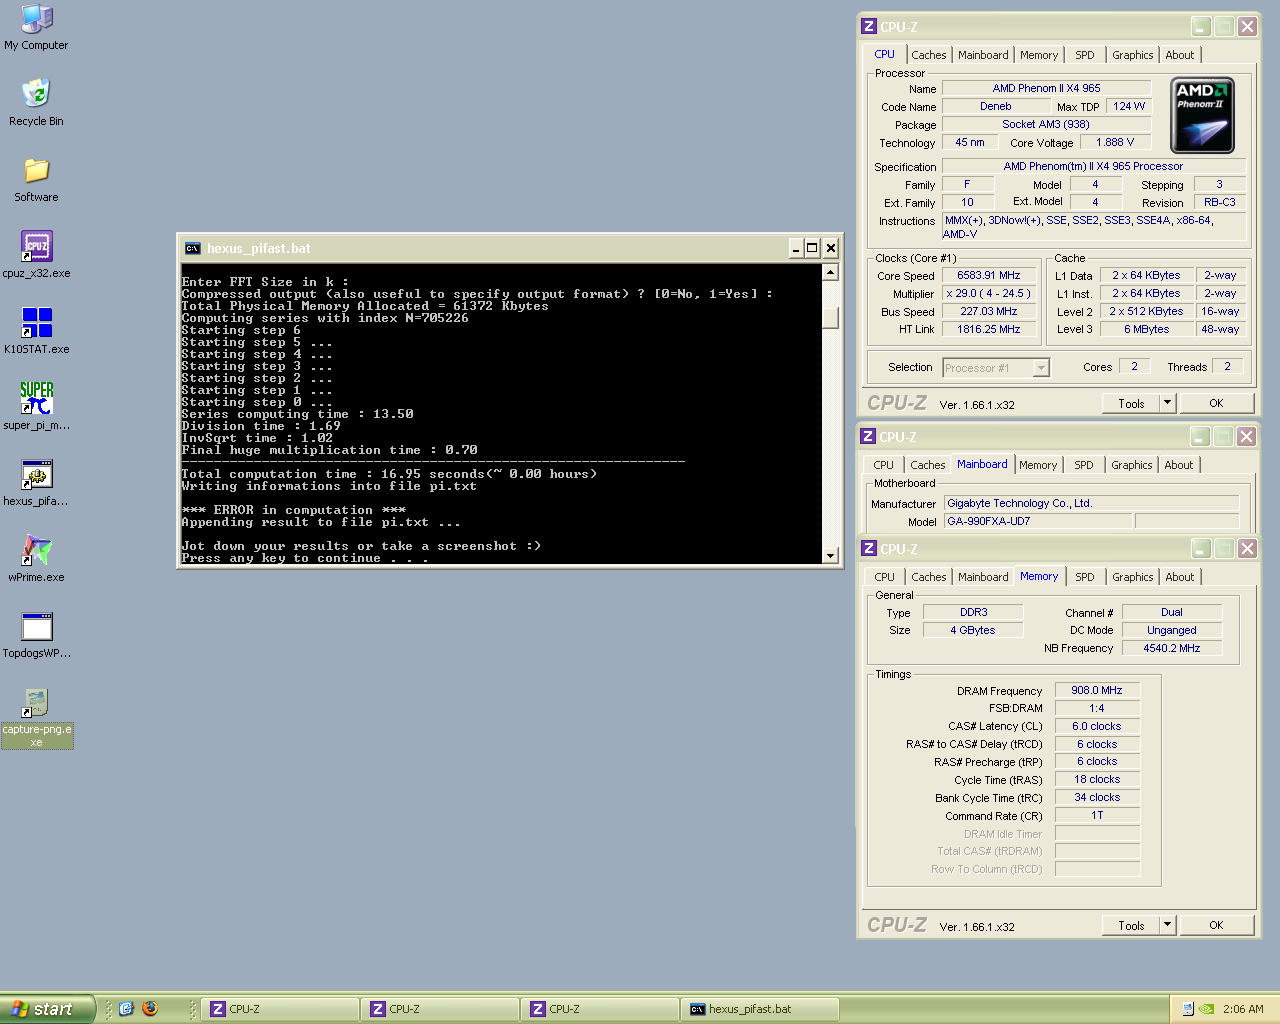1280x1024 pixels.
Task: Click the DRAM Frequency 908.0 MHz value
Action: pos(1097,691)
